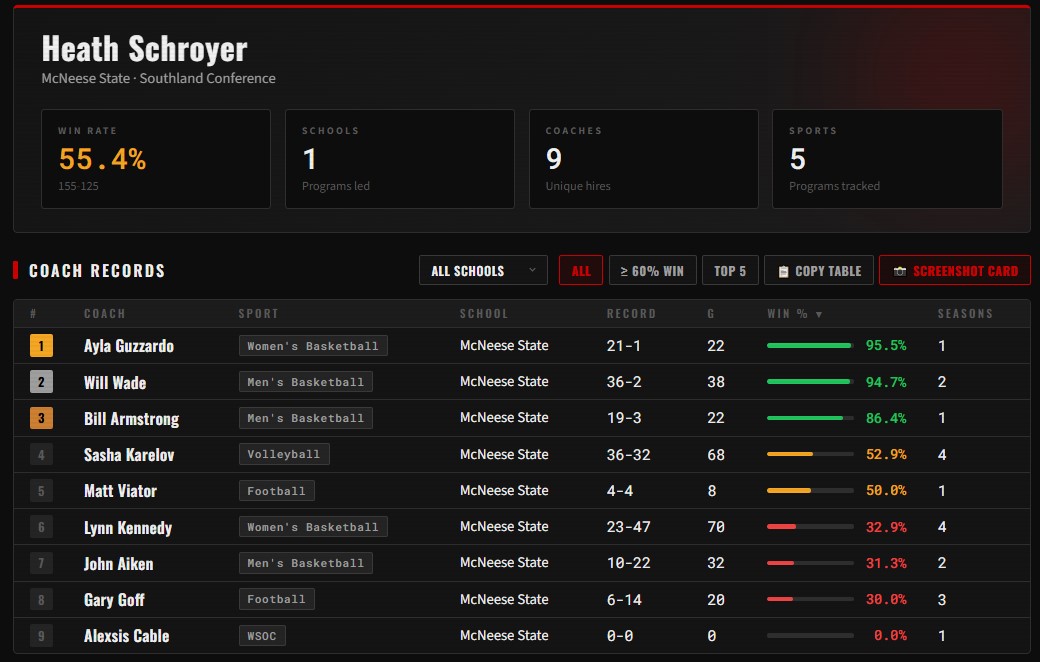Click record 10-22 cell
This screenshot has width=1040, height=662.
click(x=628, y=563)
